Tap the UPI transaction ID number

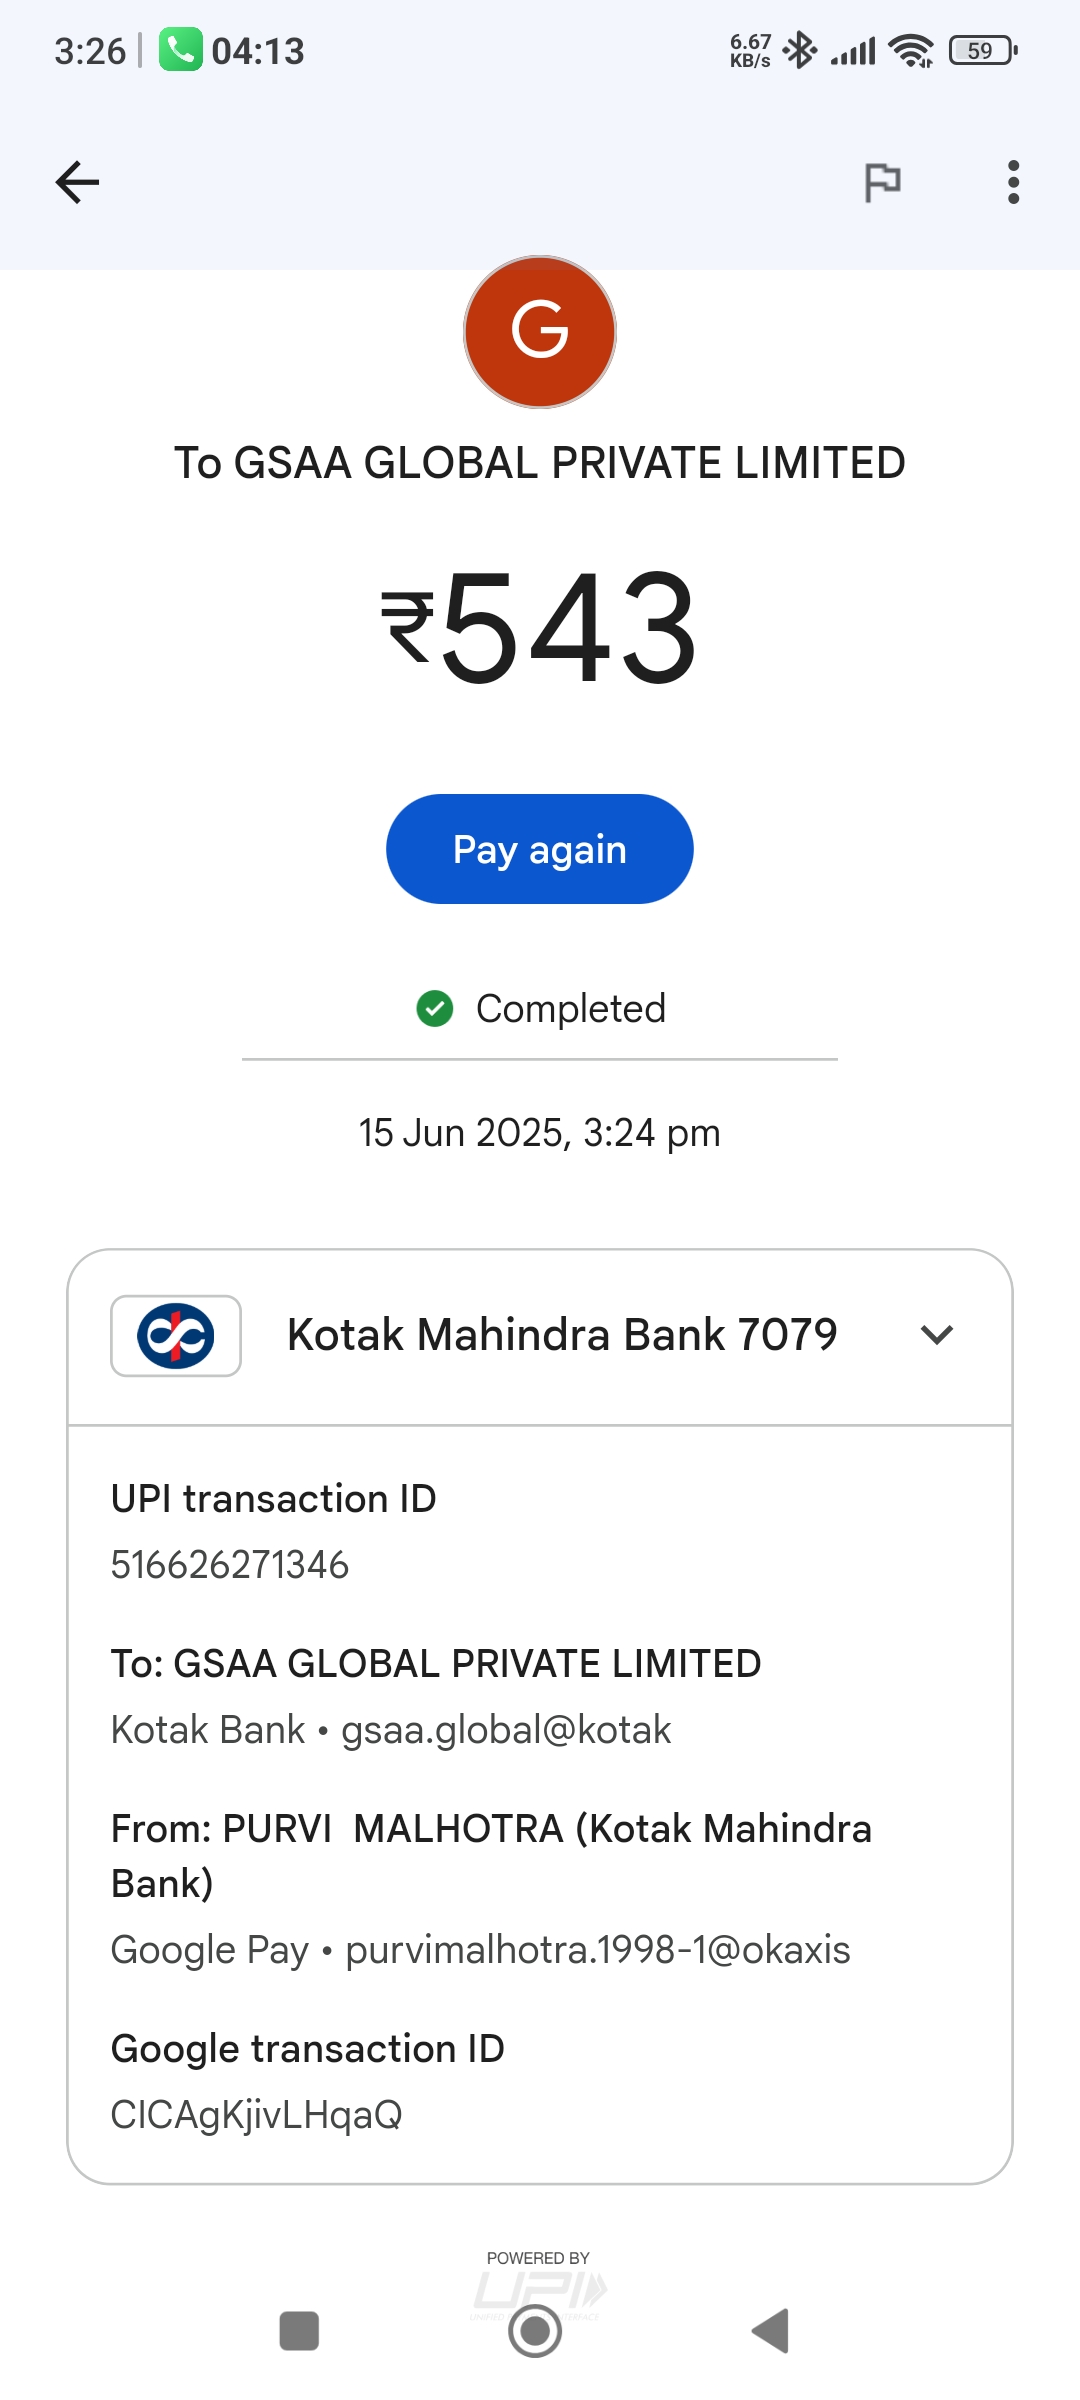[x=230, y=1565]
